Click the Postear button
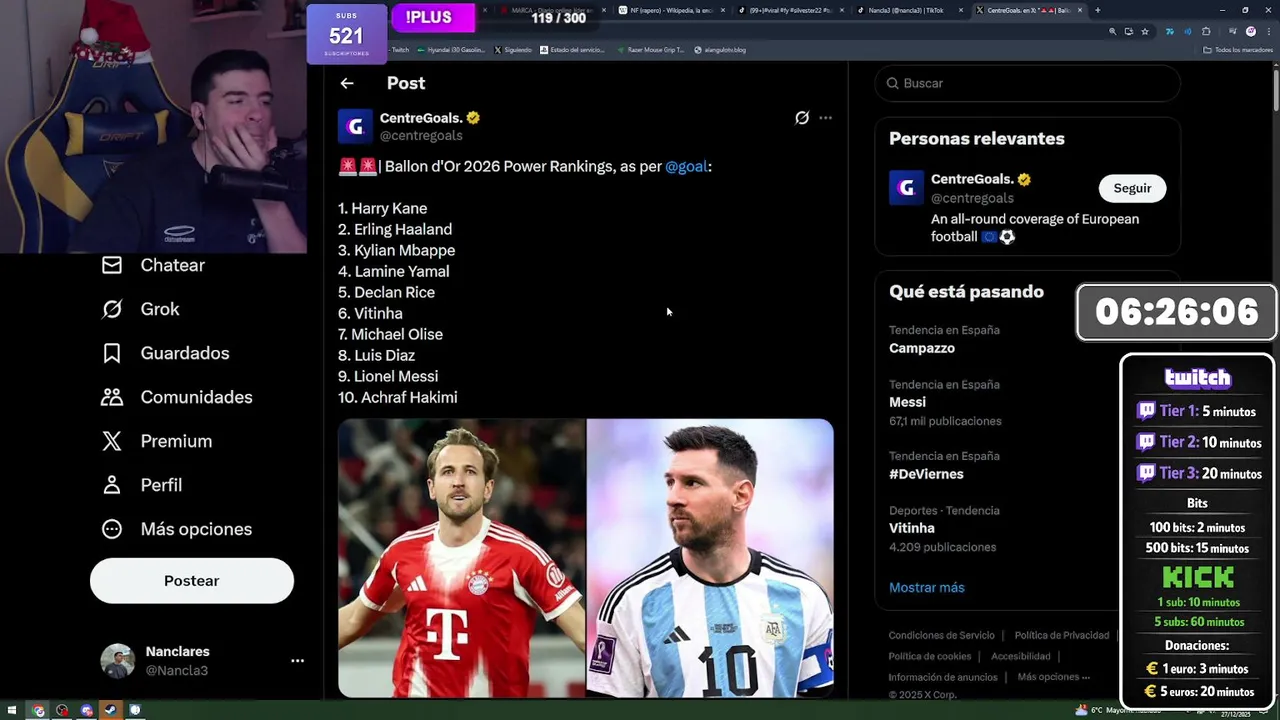 pos(192,581)
